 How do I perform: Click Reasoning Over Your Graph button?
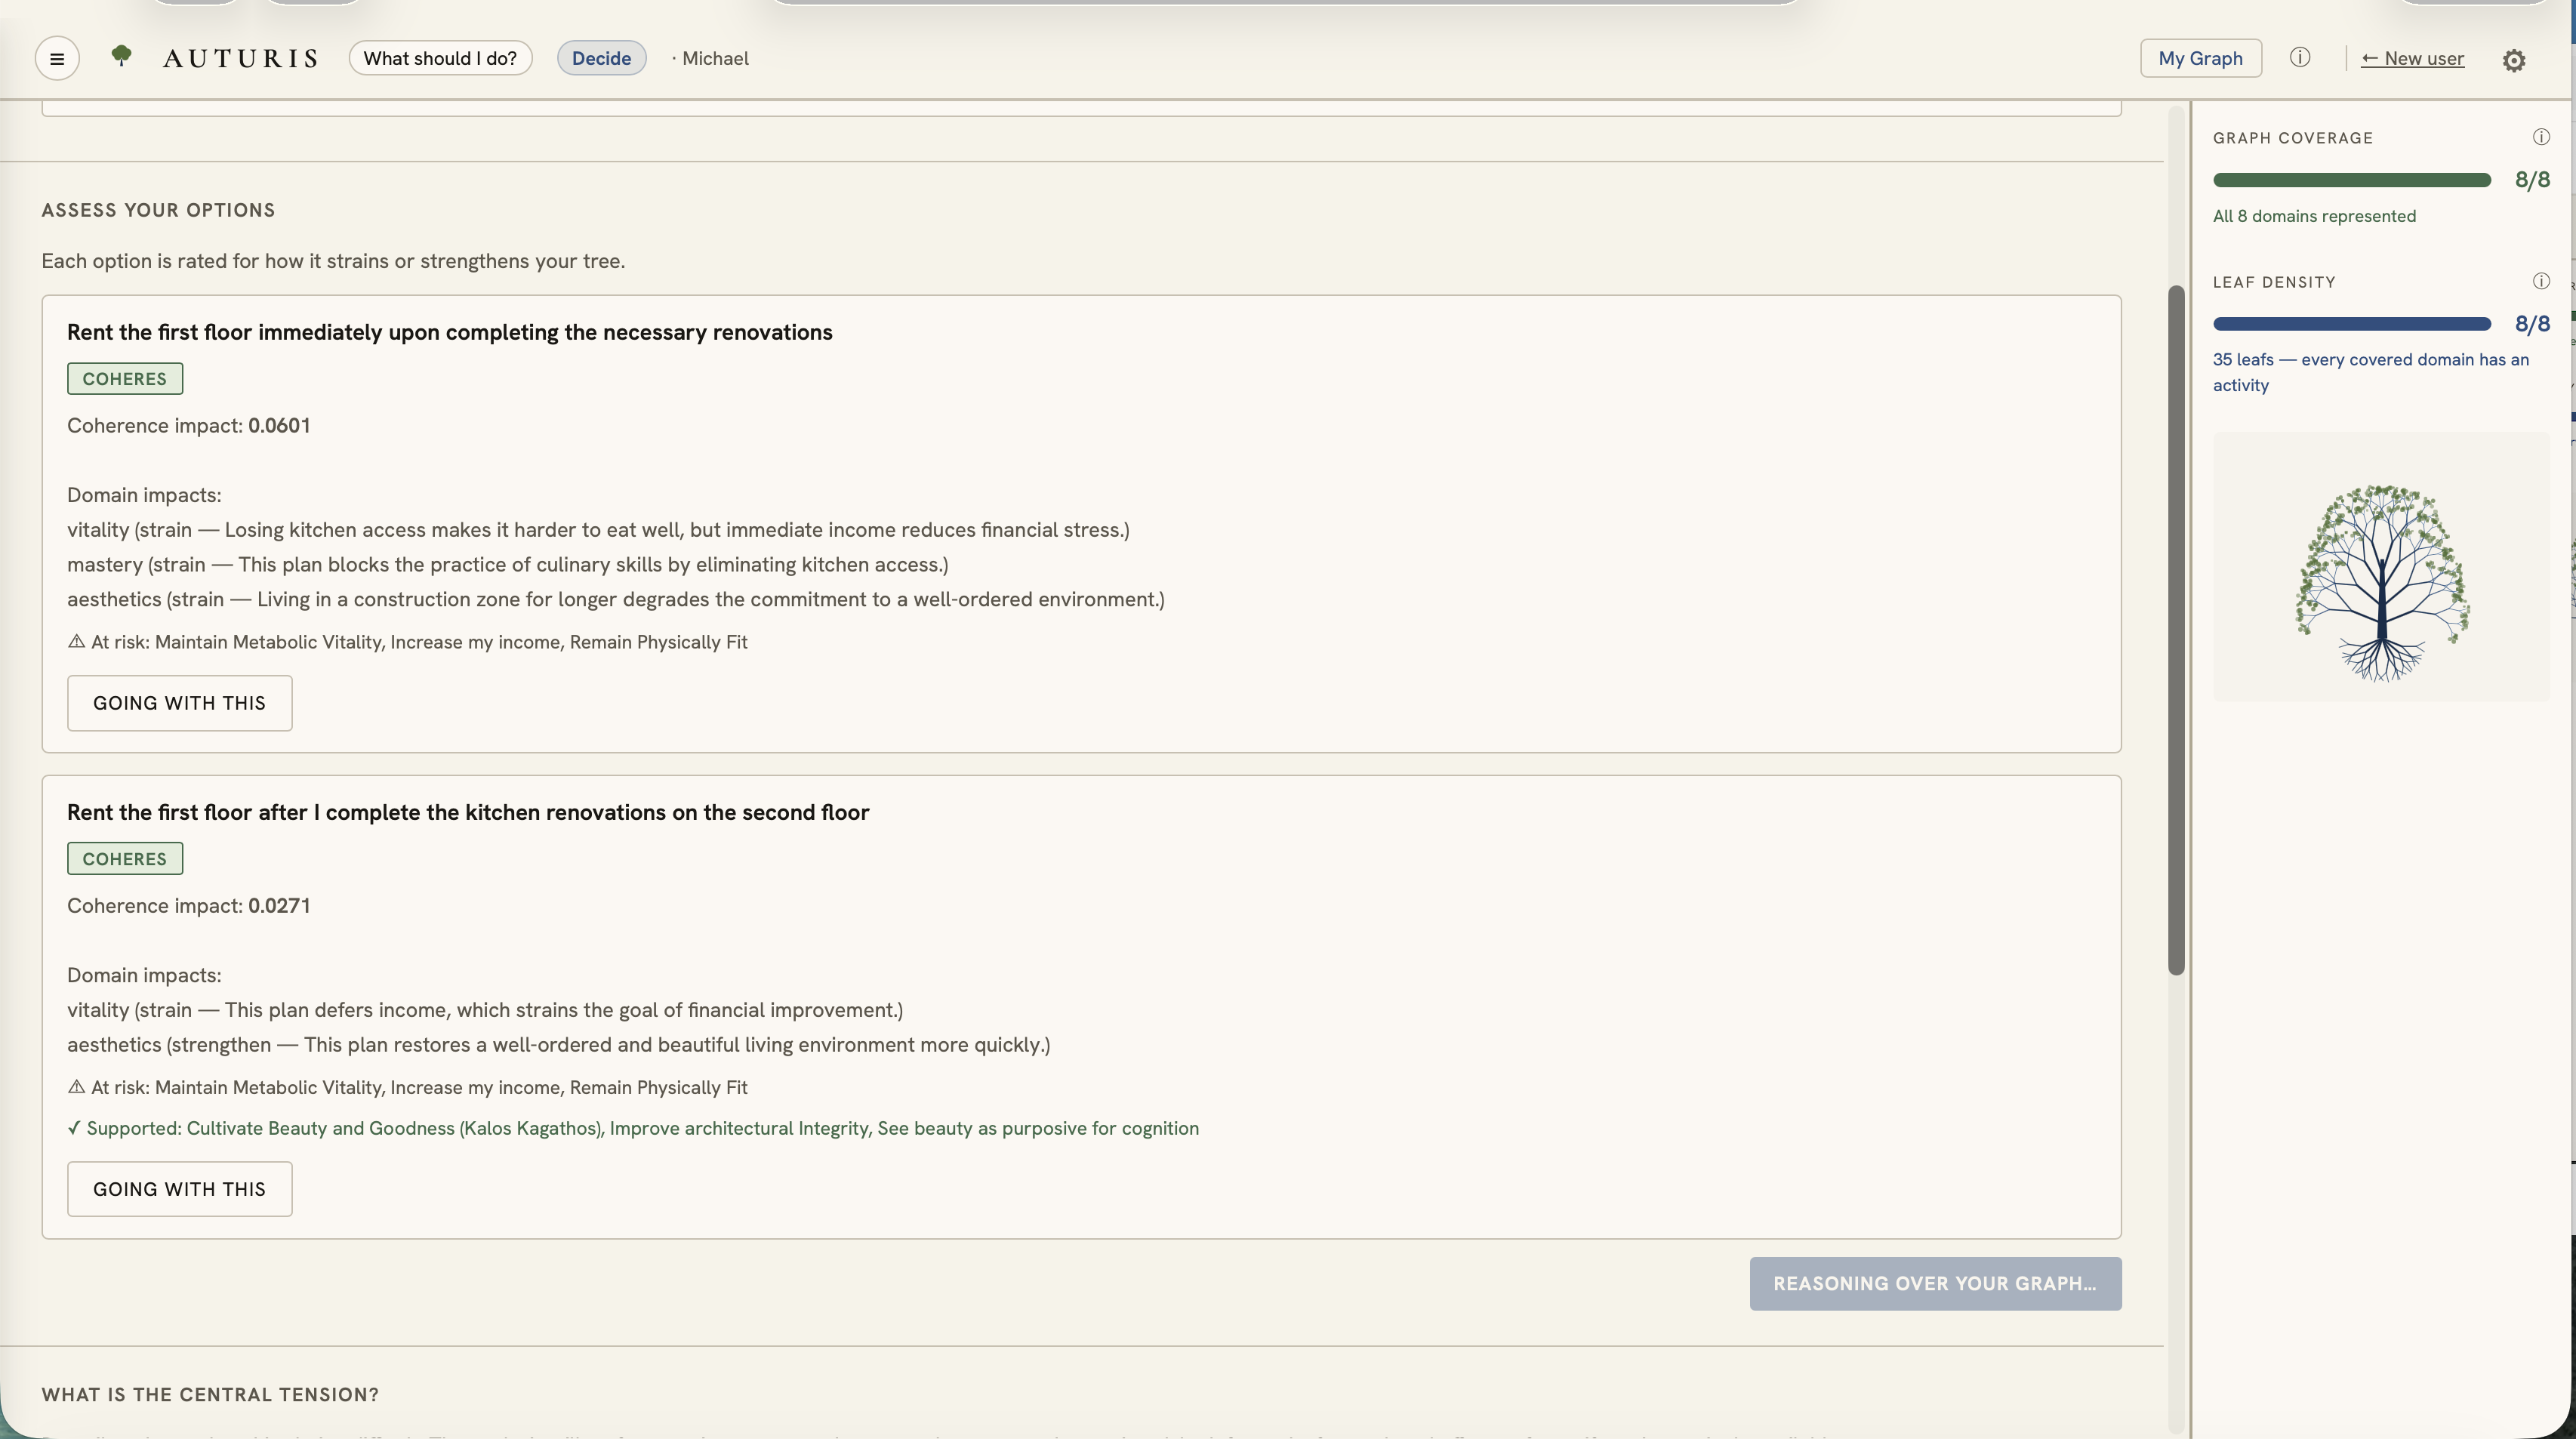1935,1284
